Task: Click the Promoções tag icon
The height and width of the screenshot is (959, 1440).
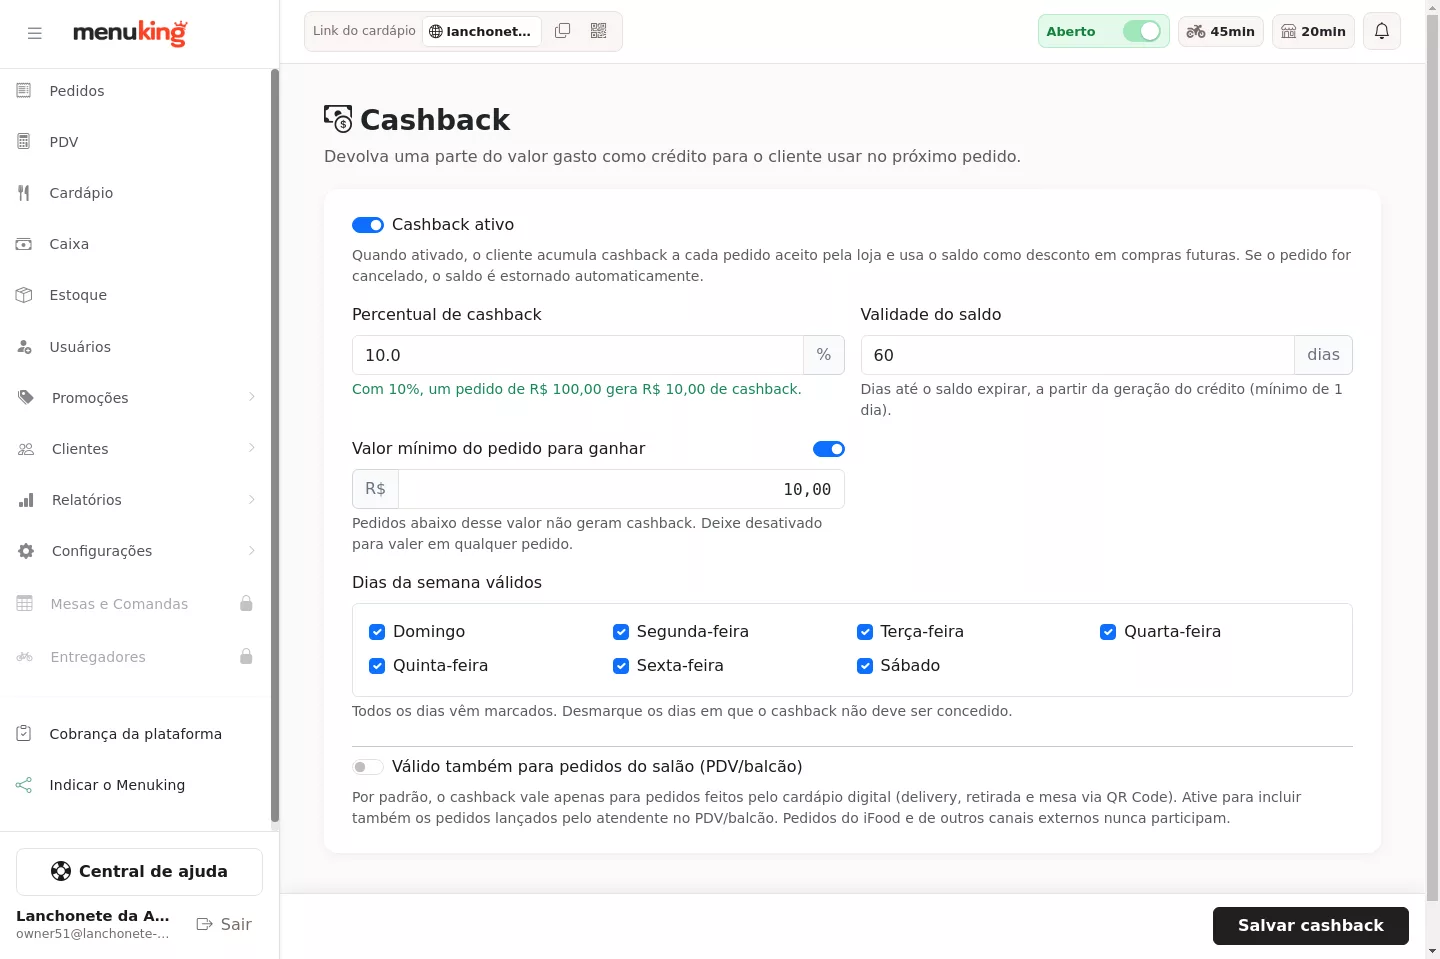Action: [x=26, y=398]
